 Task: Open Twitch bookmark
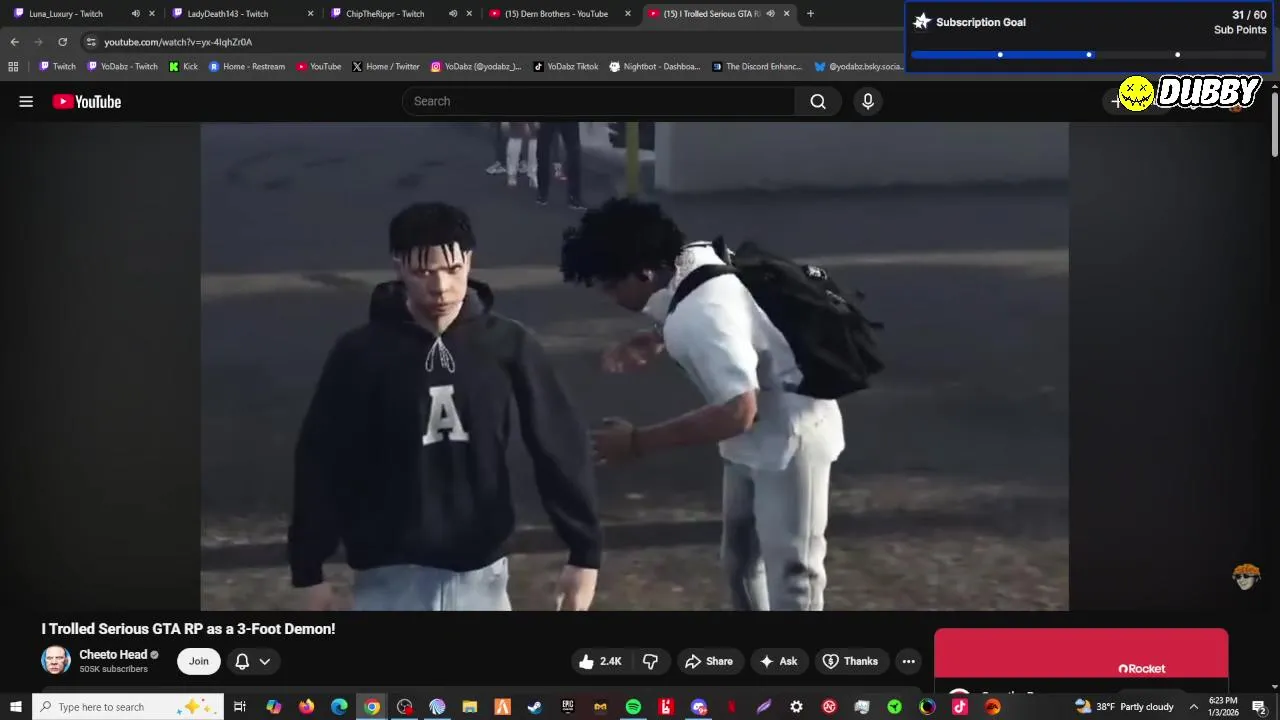(x=57, y=67)
